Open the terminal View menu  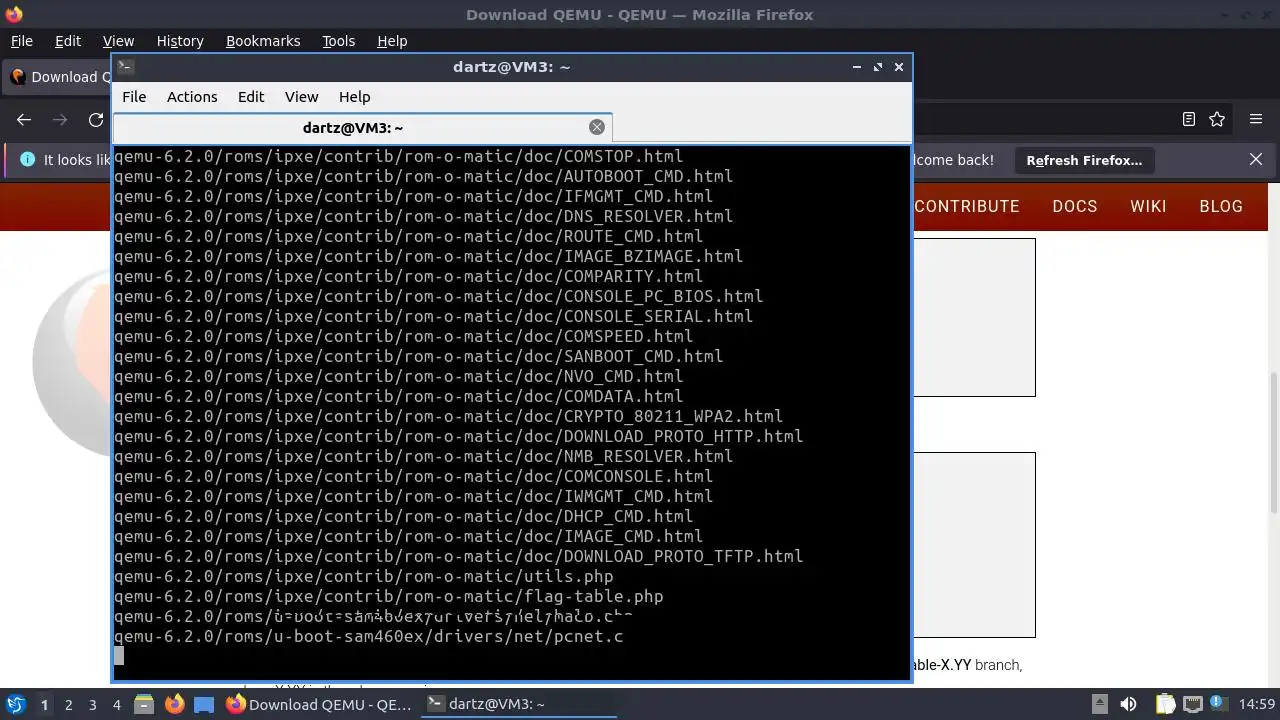point(301,97)
